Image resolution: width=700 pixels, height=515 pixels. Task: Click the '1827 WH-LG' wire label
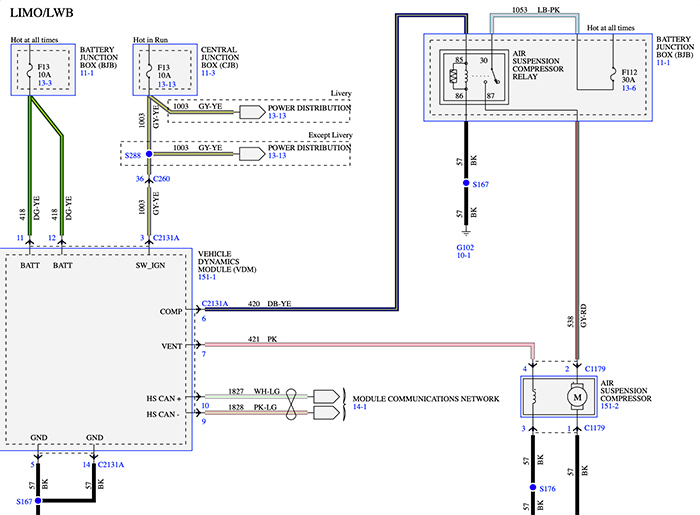[x=254, y=391]
